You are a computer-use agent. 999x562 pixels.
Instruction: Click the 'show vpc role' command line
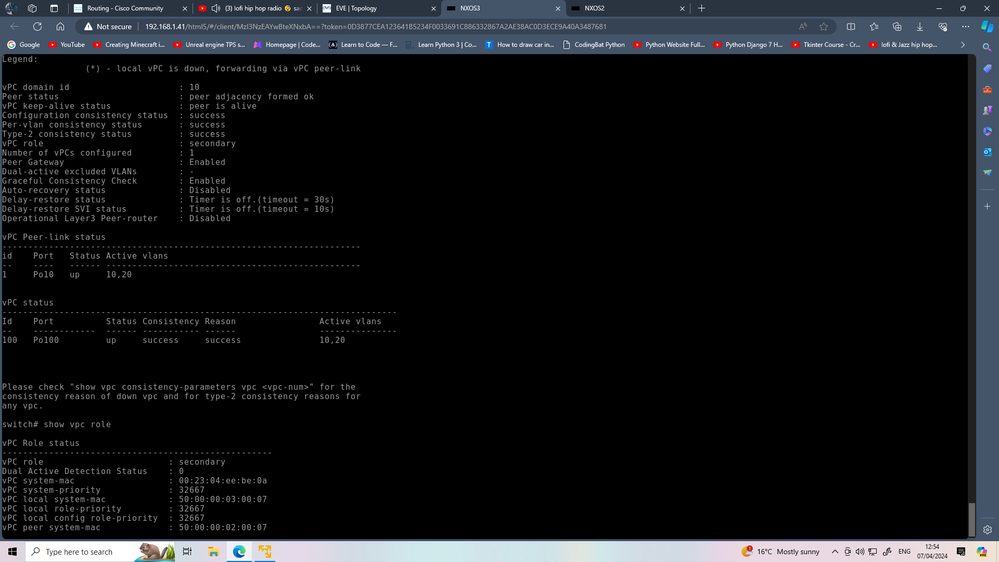click(56, 424)
